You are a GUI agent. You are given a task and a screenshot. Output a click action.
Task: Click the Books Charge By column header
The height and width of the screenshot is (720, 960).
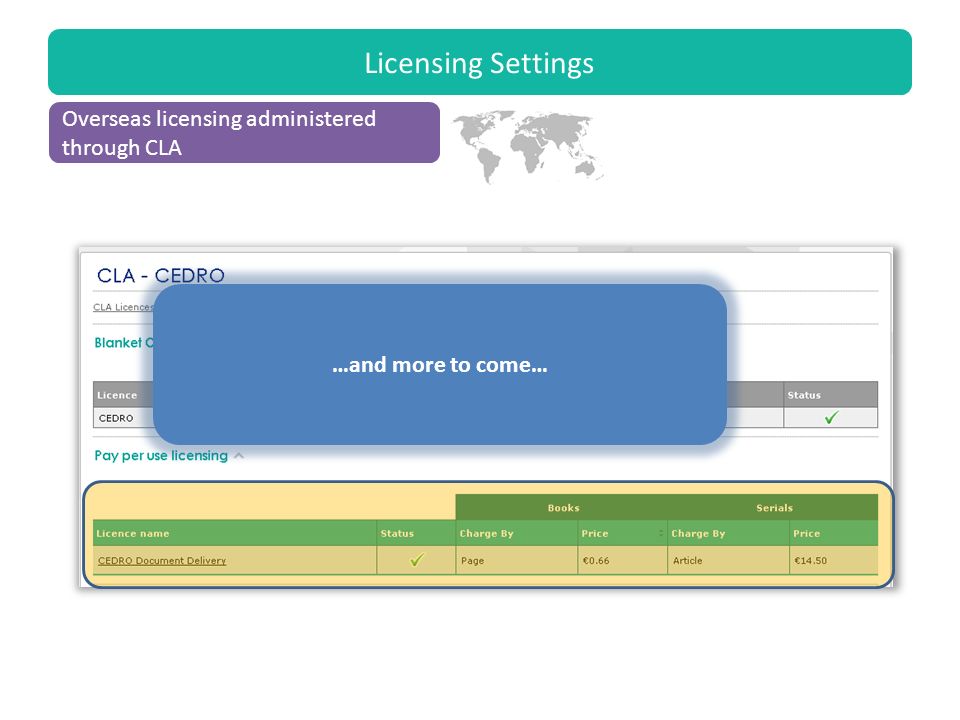[517, 533]
